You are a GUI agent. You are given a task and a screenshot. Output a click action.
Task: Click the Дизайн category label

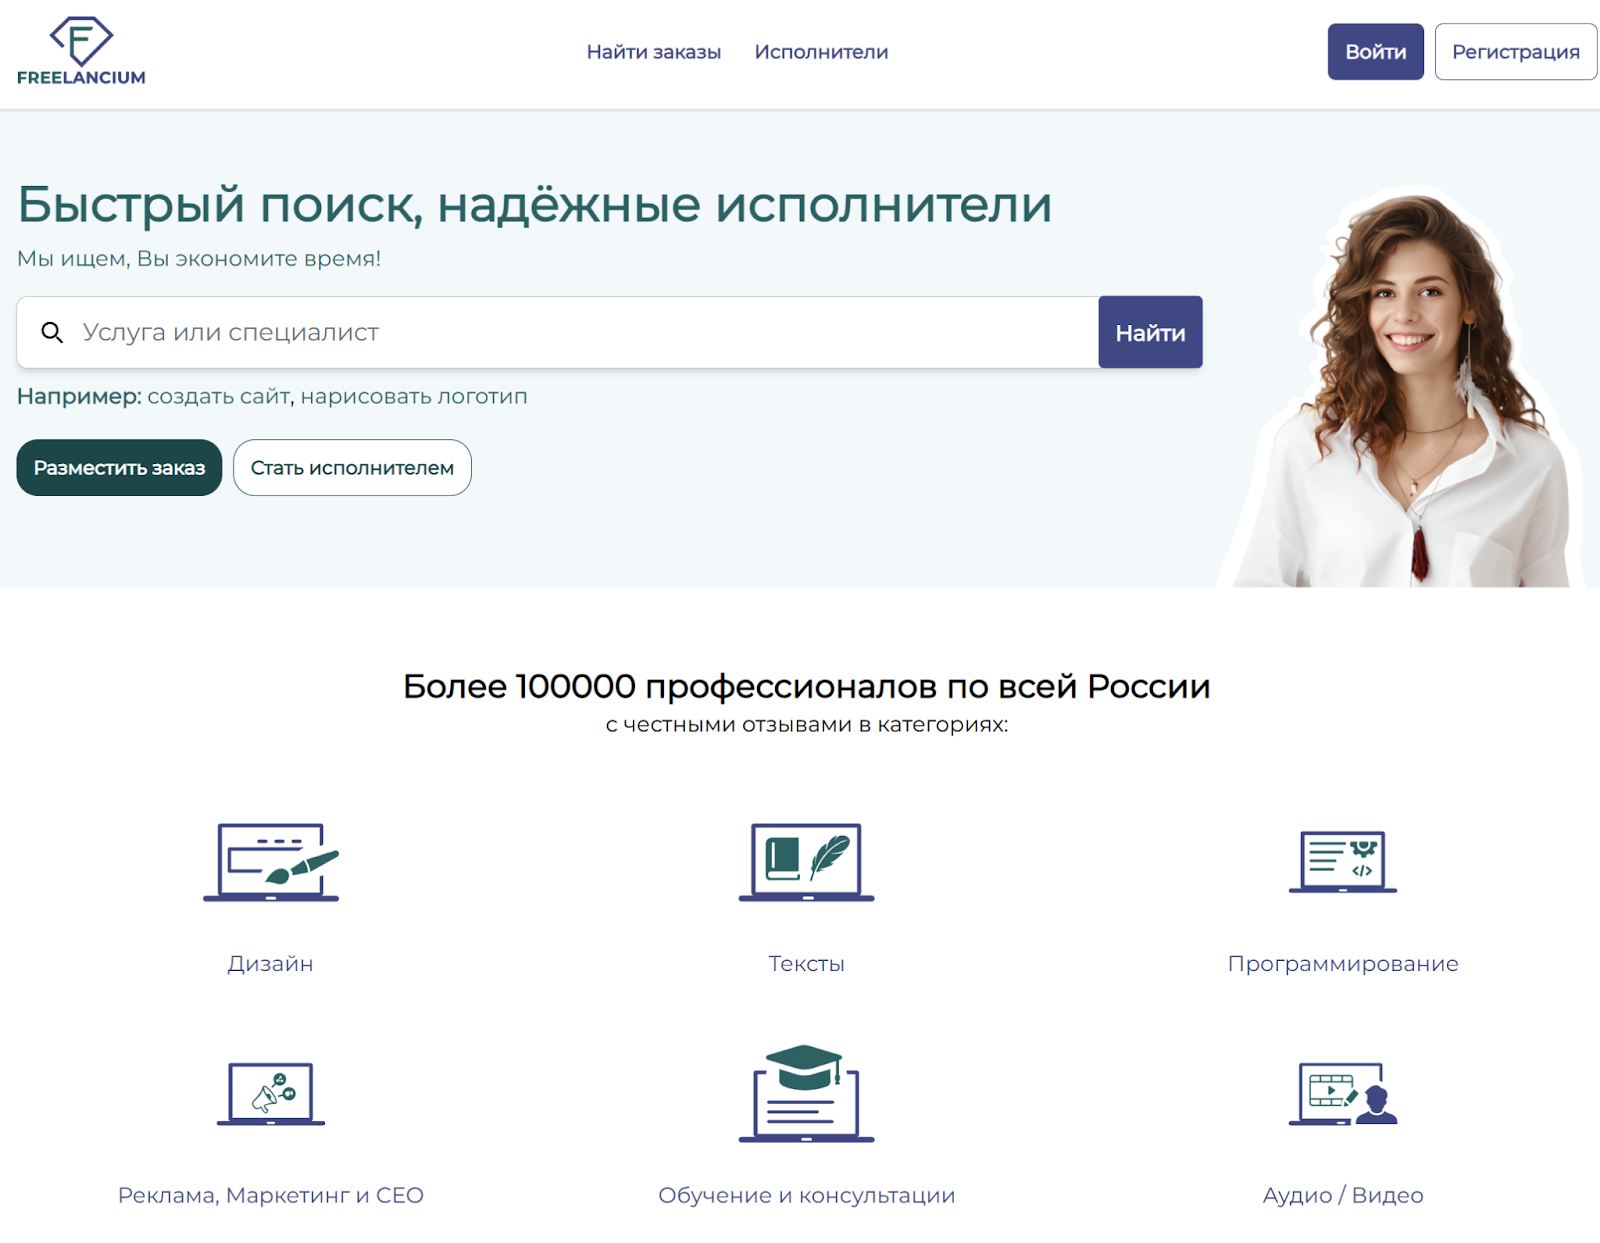[269, 963]
